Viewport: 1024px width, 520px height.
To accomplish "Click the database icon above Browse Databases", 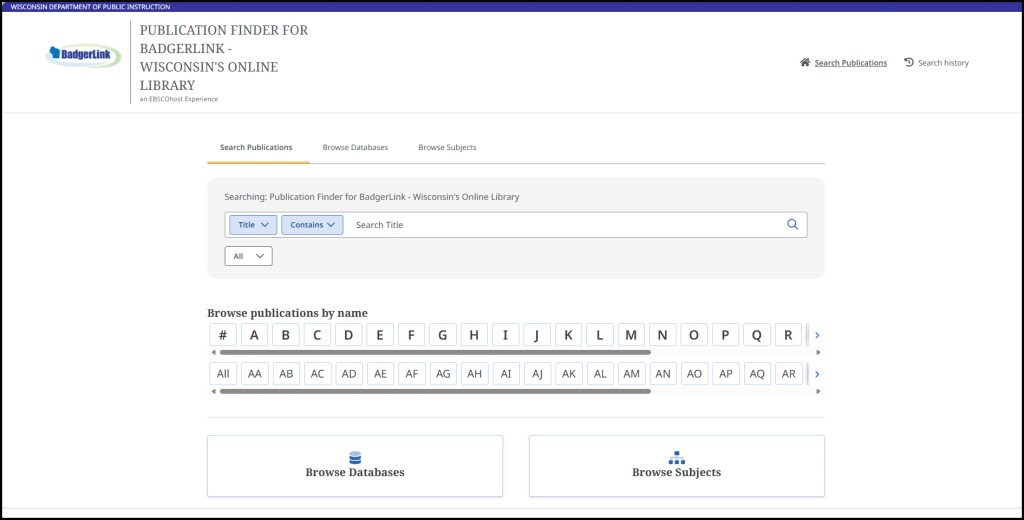I will (355, 457).
